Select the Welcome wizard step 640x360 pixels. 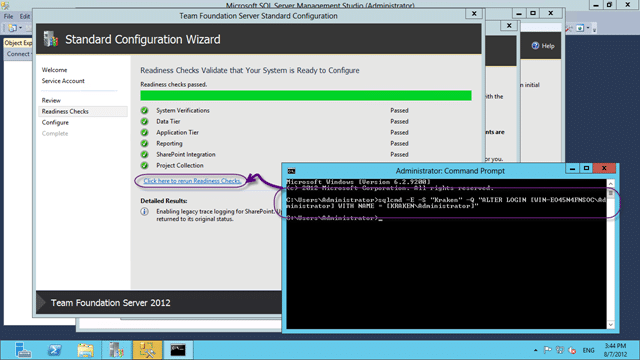point(54,70)
